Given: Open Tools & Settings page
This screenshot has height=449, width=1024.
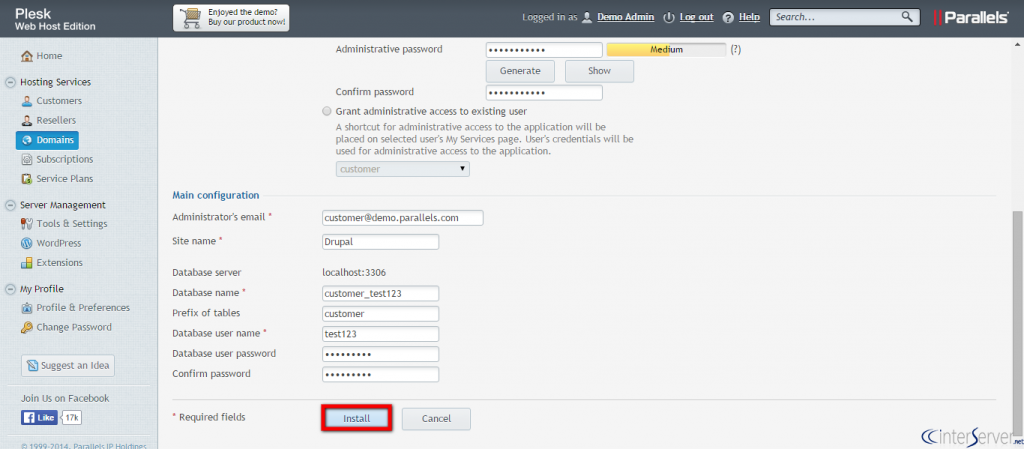Looking at the screenshot, I should (72, 224).
